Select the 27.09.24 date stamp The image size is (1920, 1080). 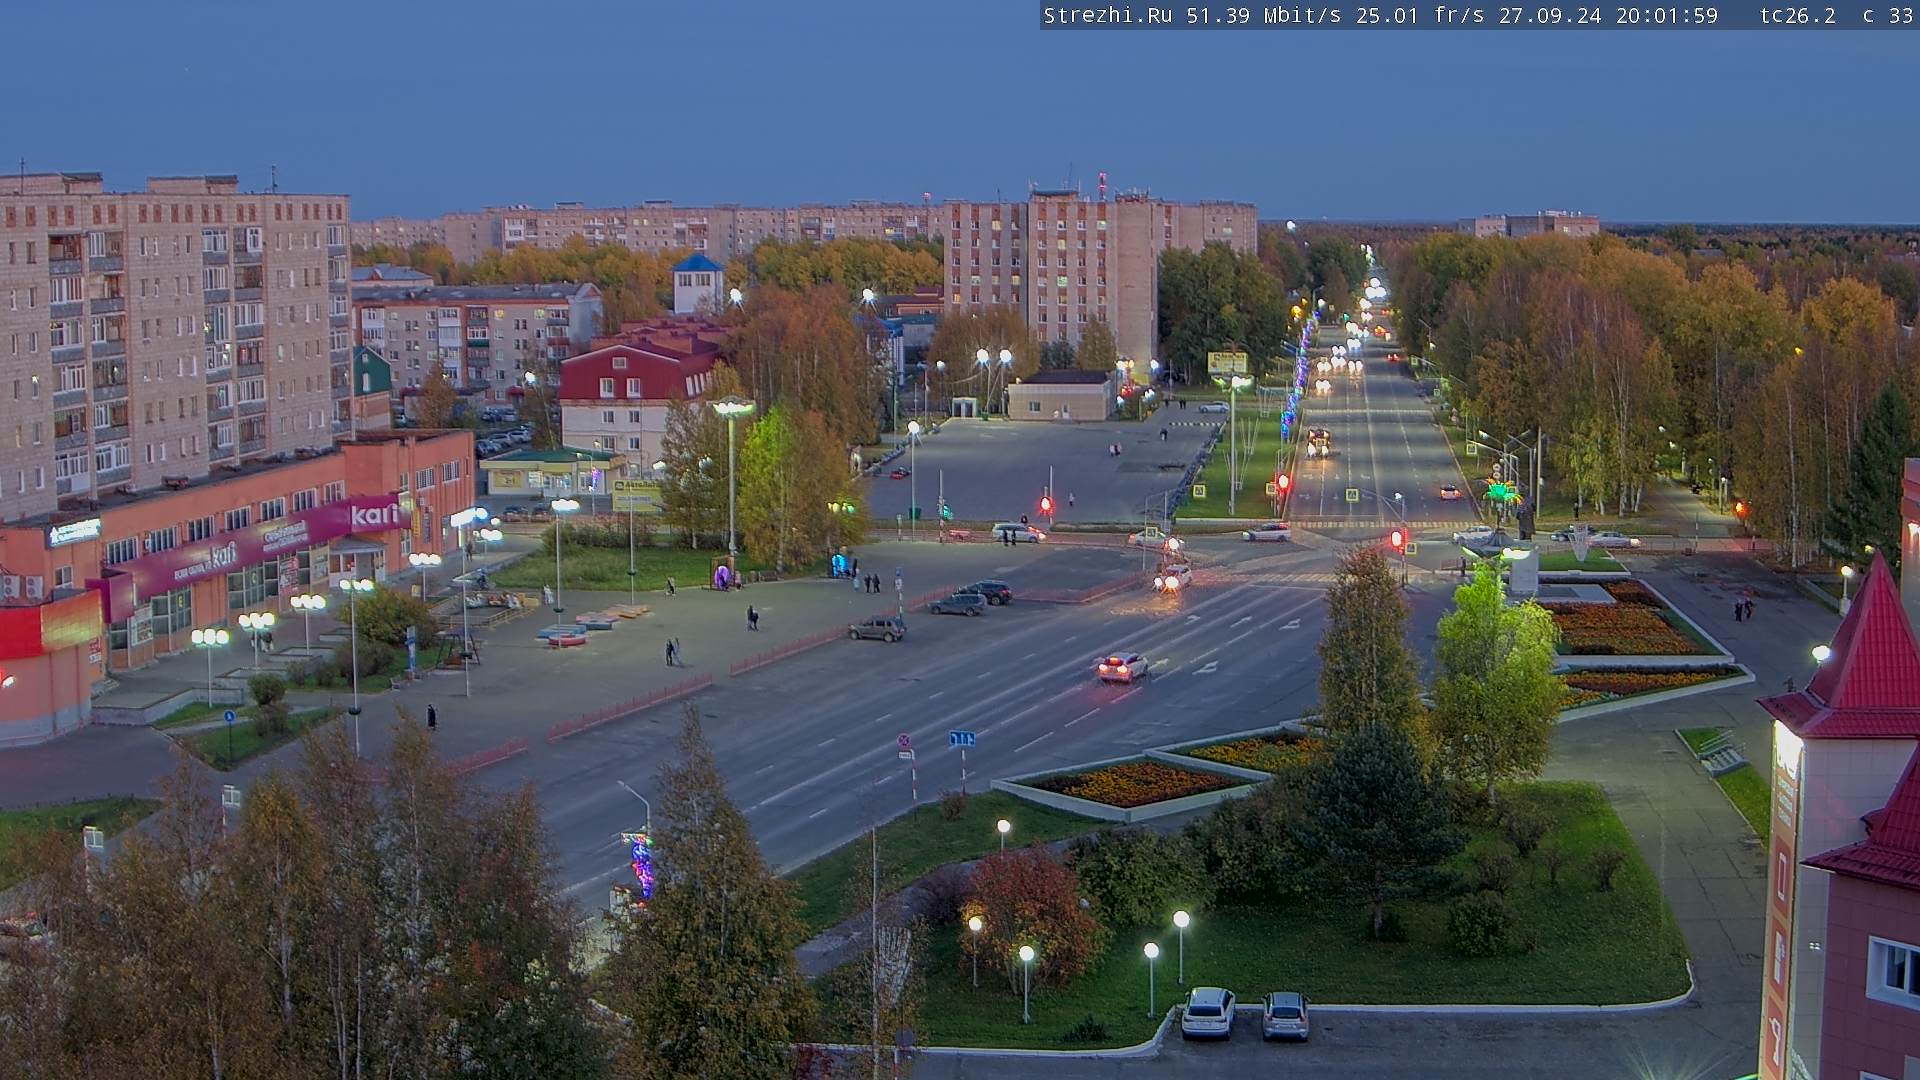click(1550, 16)
